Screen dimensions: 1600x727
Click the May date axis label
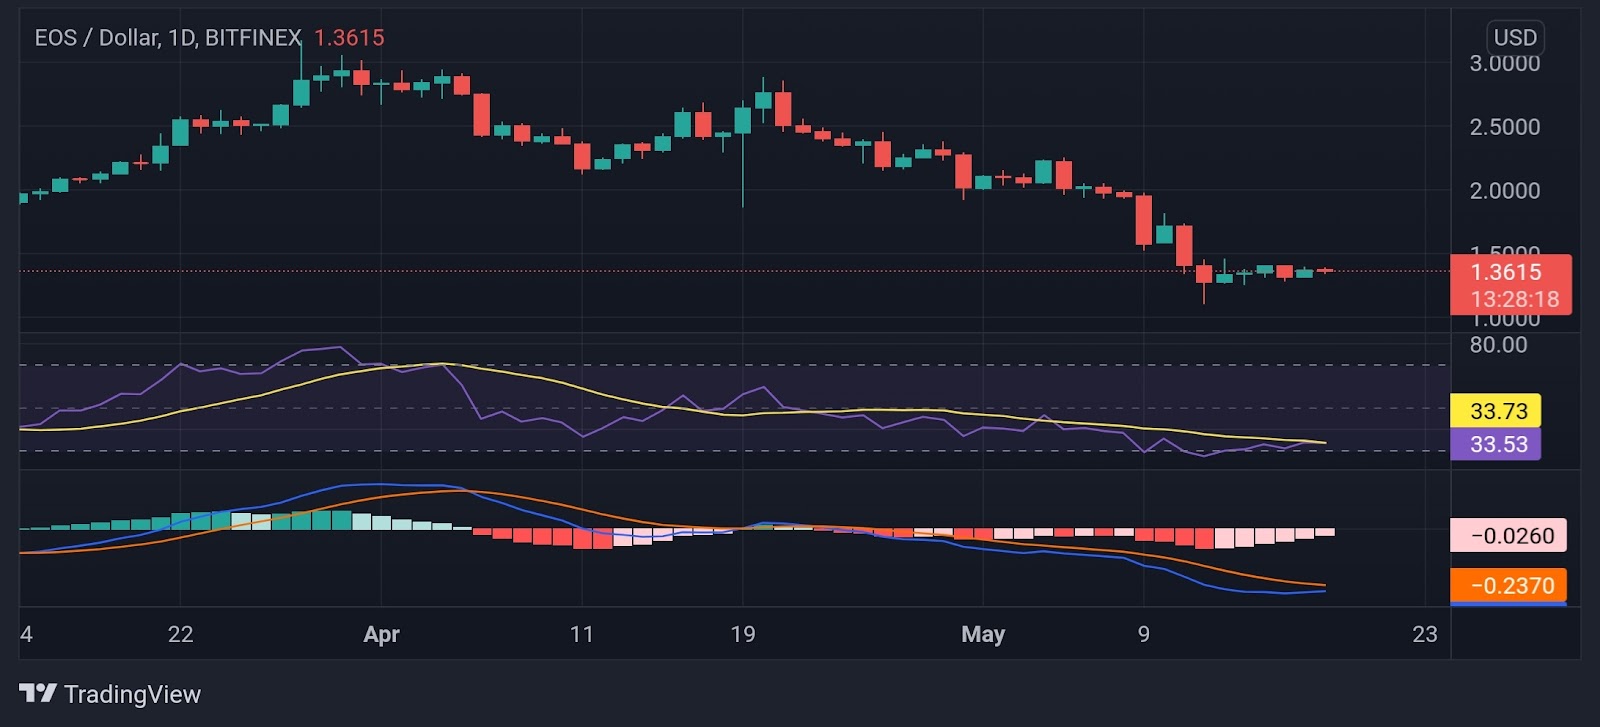(x=983, y=634)
